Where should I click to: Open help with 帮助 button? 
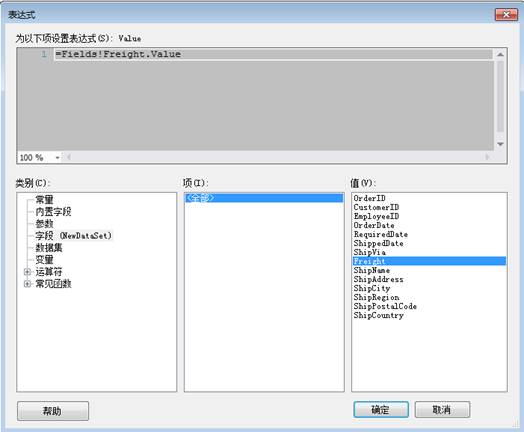click(x=53, y=411)
